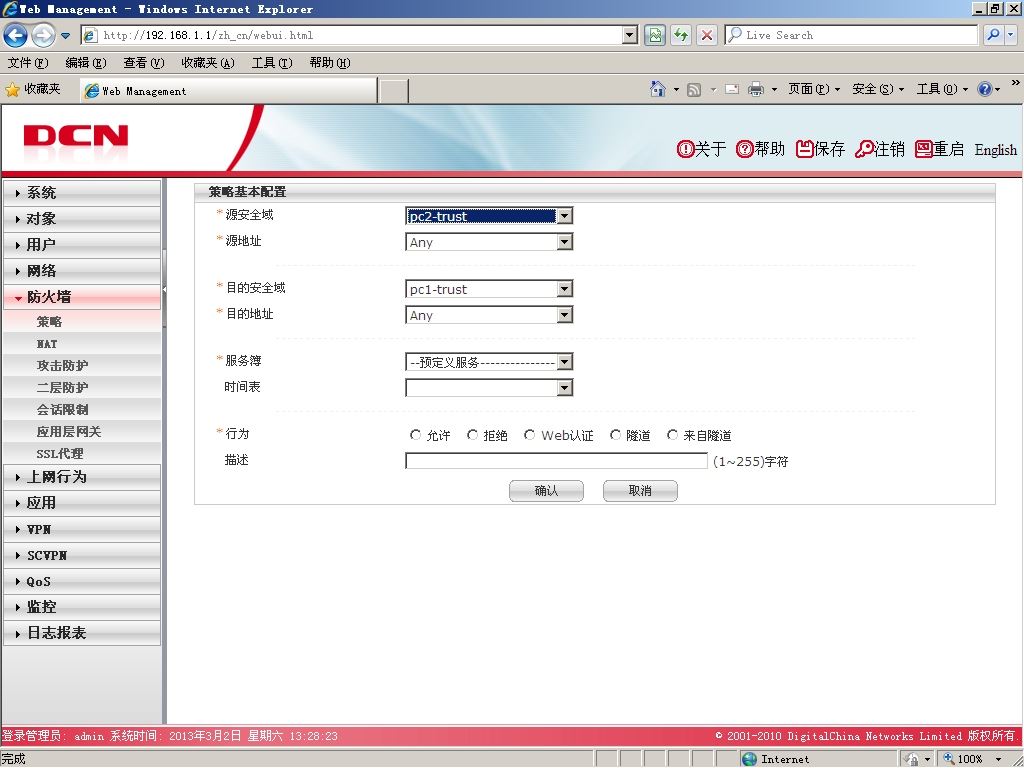
Task: Open the 页面(P) command bar menu
Action: (x=813, y=89)
